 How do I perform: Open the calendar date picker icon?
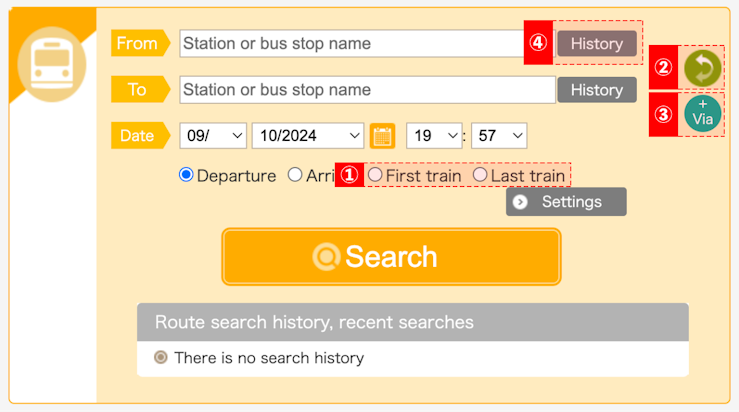point(382,136)
